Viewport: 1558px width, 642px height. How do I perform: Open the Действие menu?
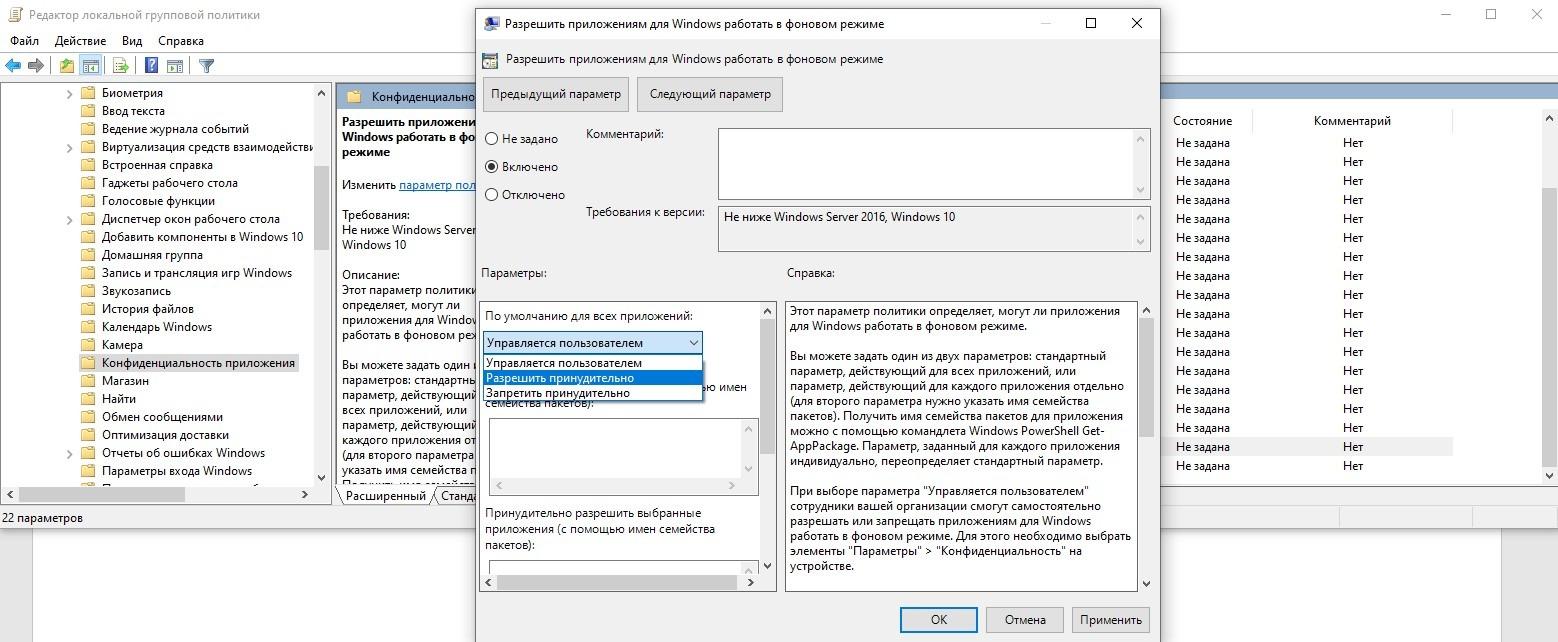pyautogui.click(x=80, y=41)
